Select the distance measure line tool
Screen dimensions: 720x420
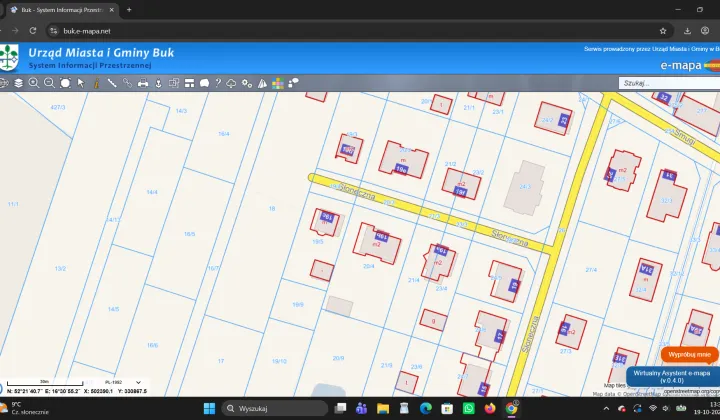pos(112,83)
